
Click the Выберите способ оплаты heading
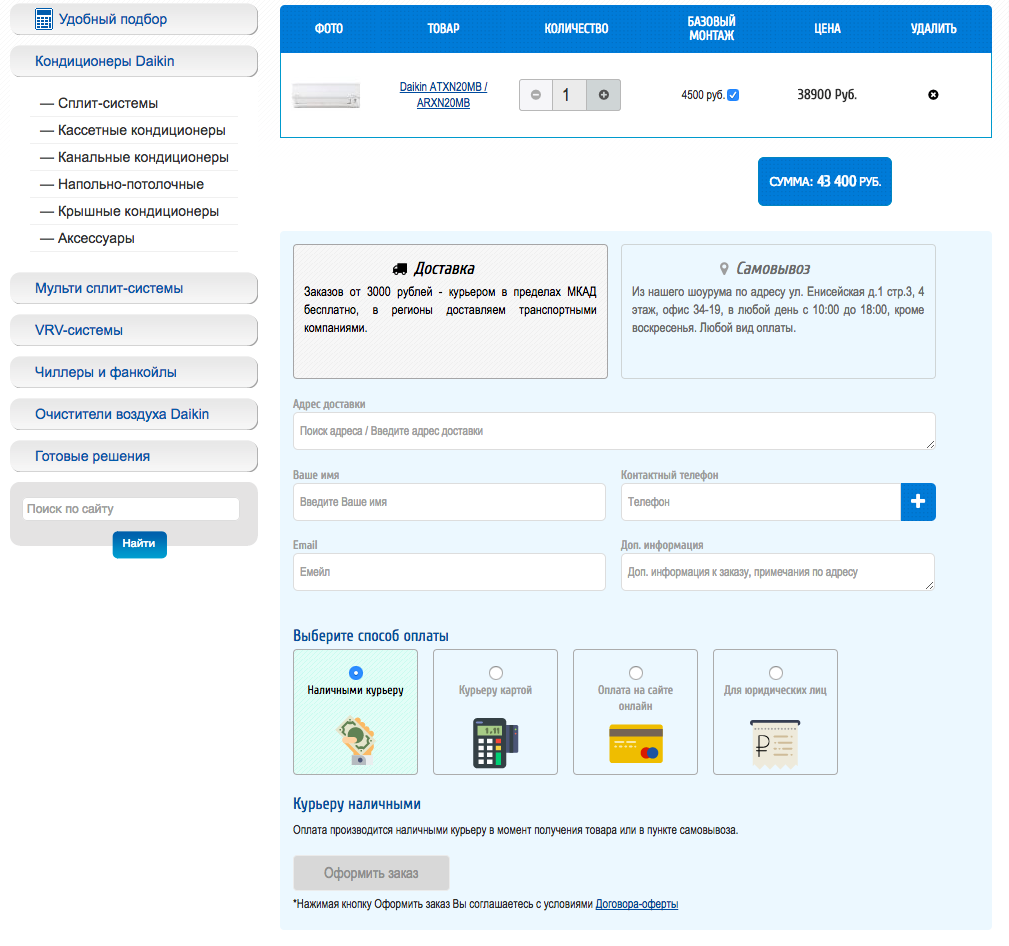(x=371, y=636)
